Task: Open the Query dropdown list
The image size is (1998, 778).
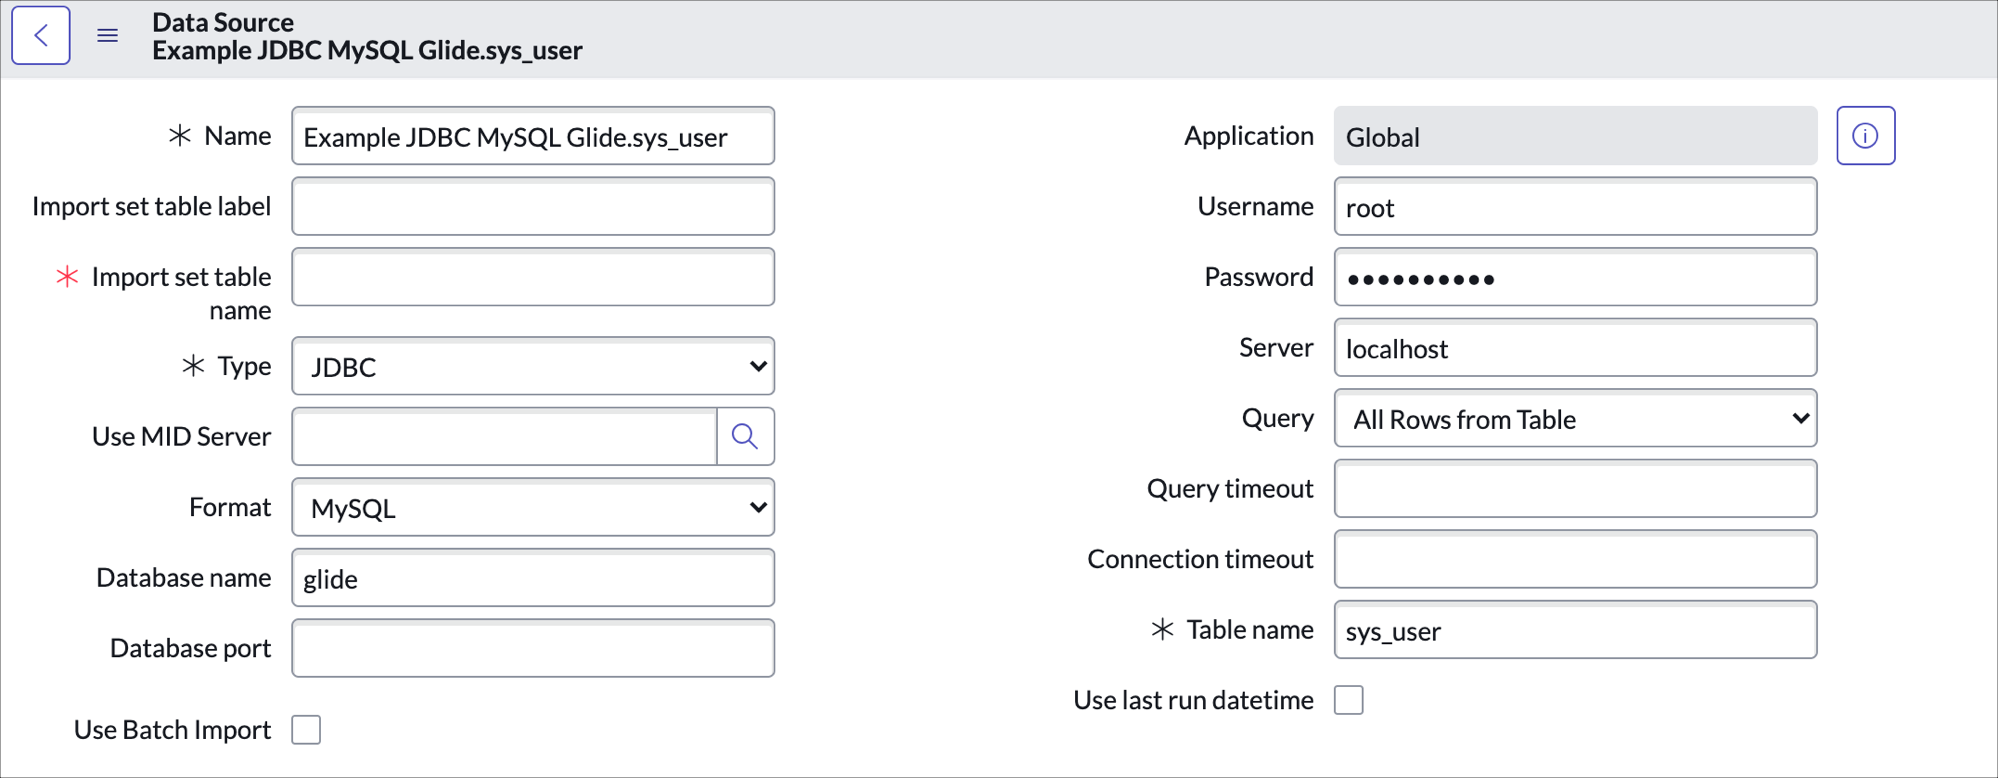Action: [1575, 419]
